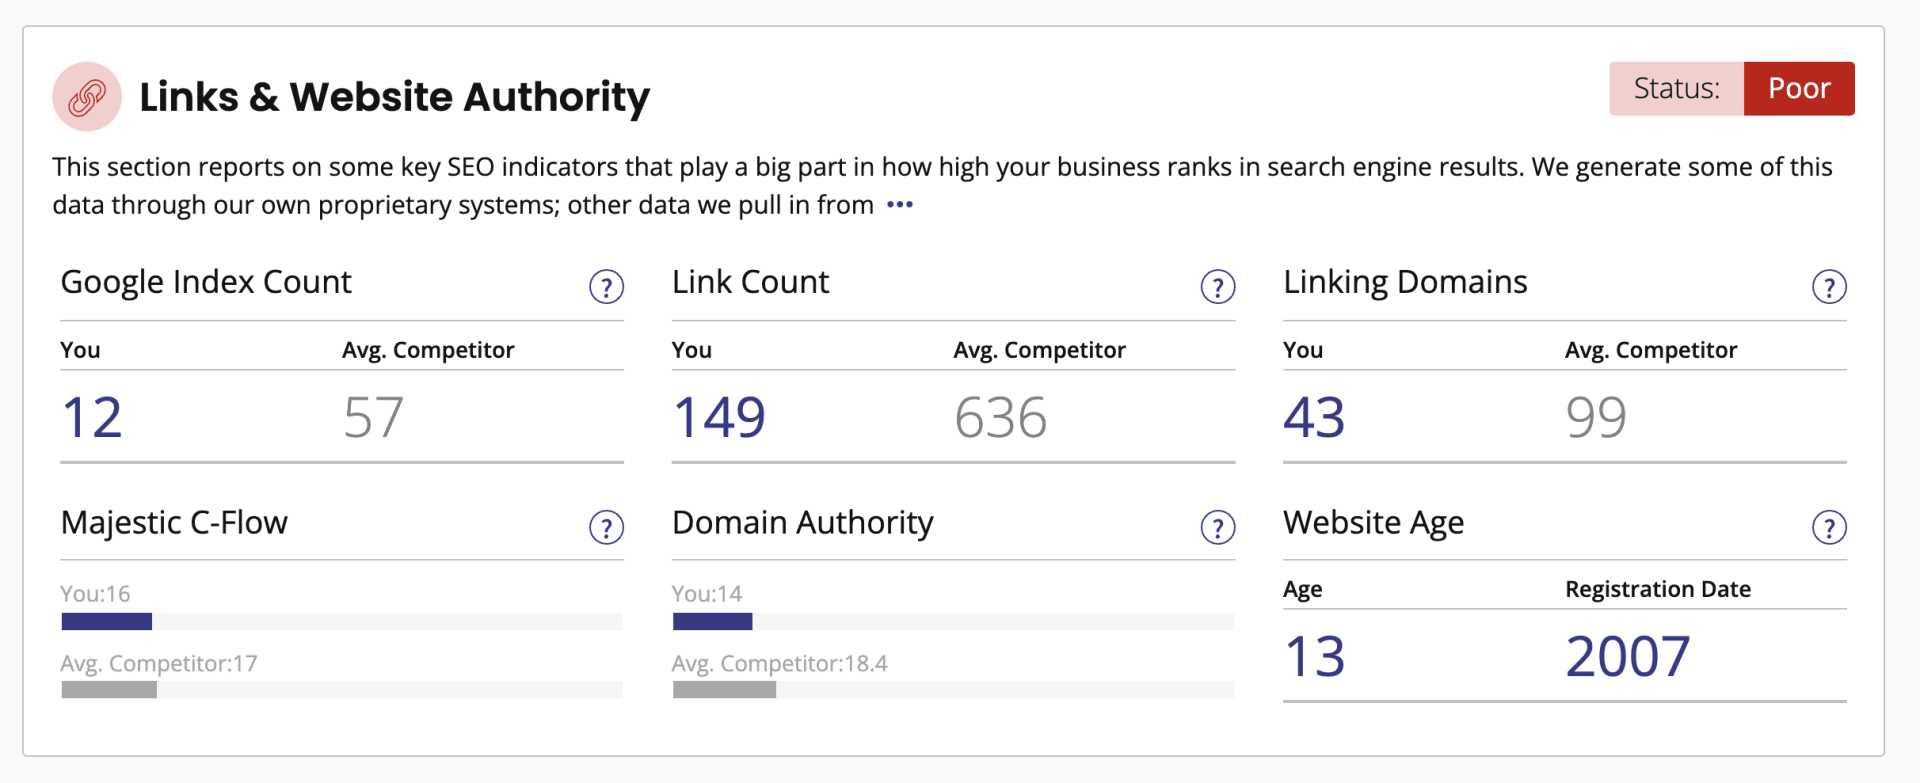Click the You:14 Domain Authority bar
The image size is (1920, 783).
712,622
